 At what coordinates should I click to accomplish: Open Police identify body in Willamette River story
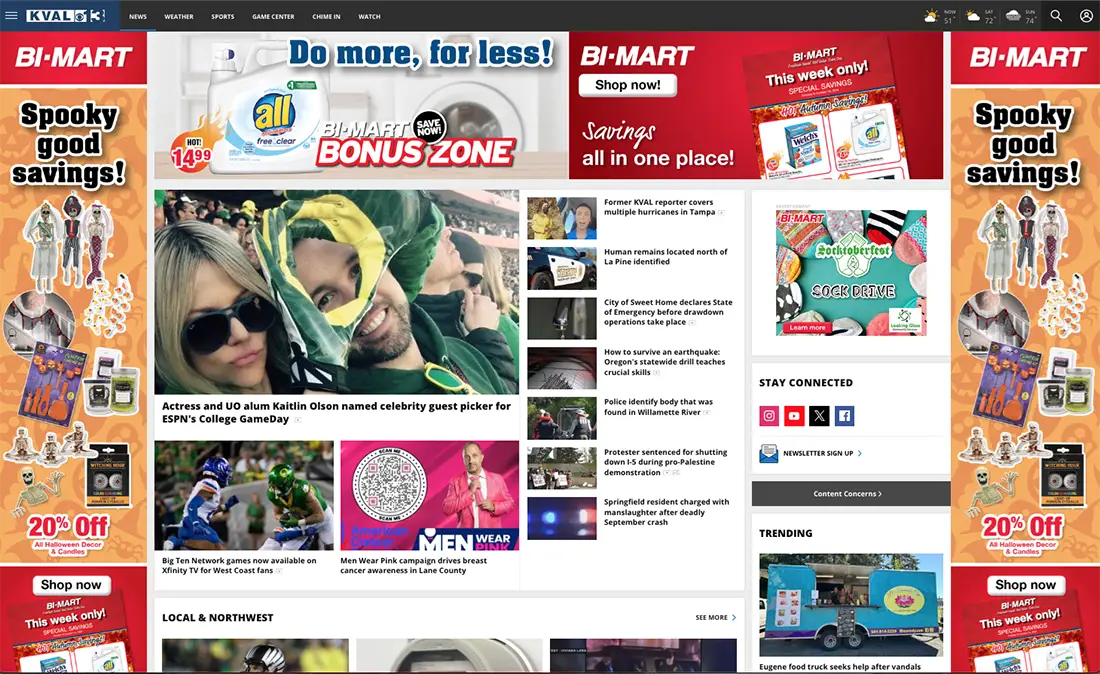click(658, 407)
